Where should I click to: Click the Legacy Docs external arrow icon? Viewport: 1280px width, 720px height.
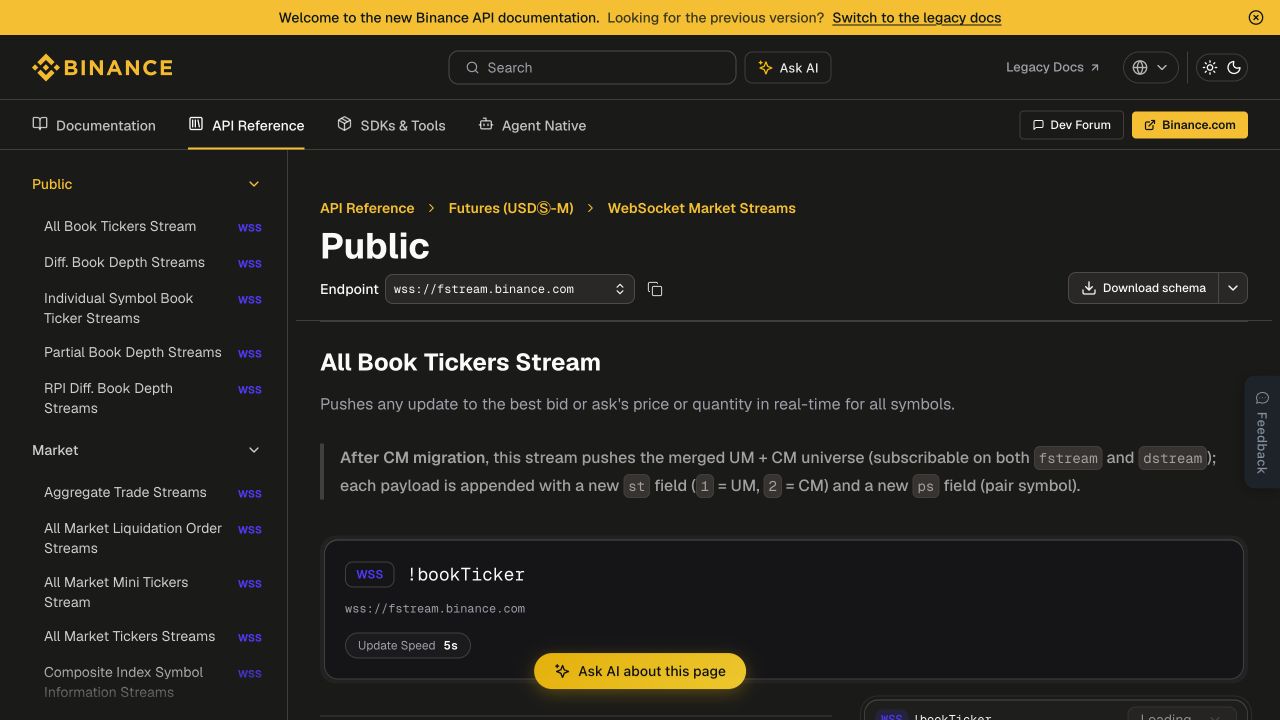(x=1095, y=68)
